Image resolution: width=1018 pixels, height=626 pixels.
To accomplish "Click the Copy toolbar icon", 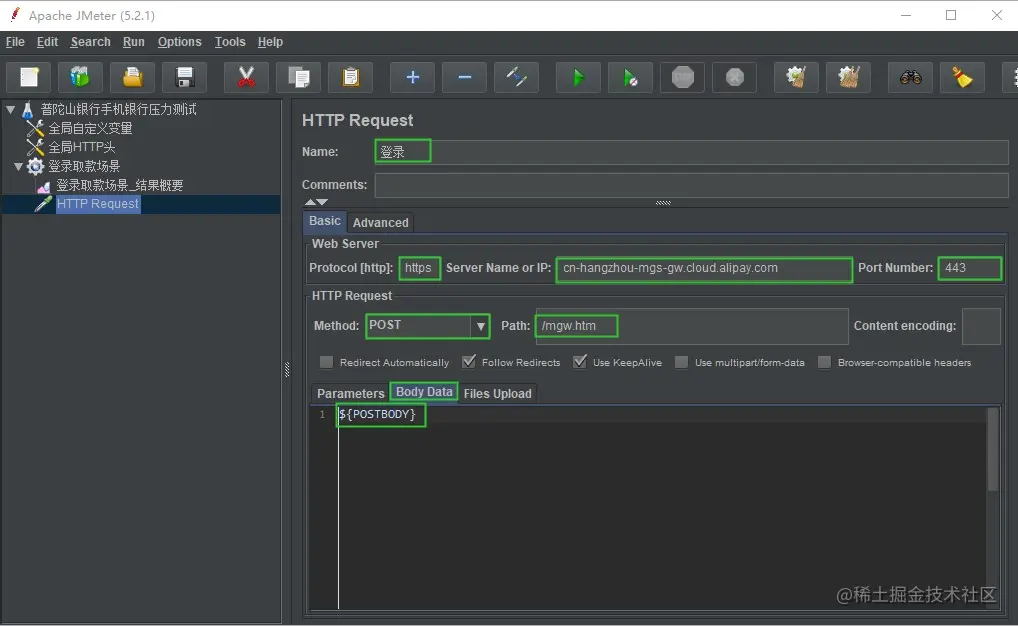I will 299,77.
